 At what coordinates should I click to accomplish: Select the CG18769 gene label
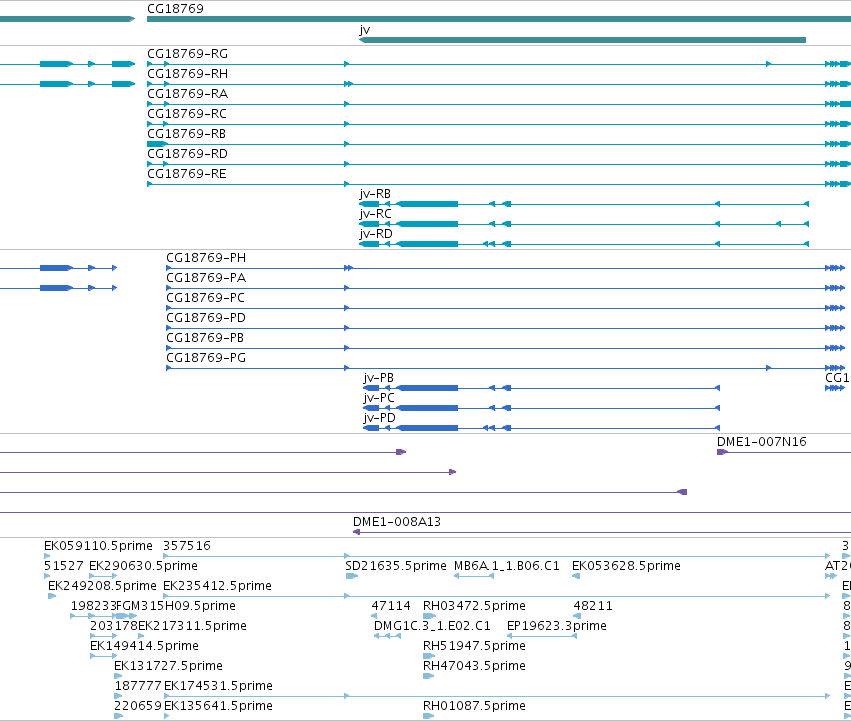click(x=175, y=9)
